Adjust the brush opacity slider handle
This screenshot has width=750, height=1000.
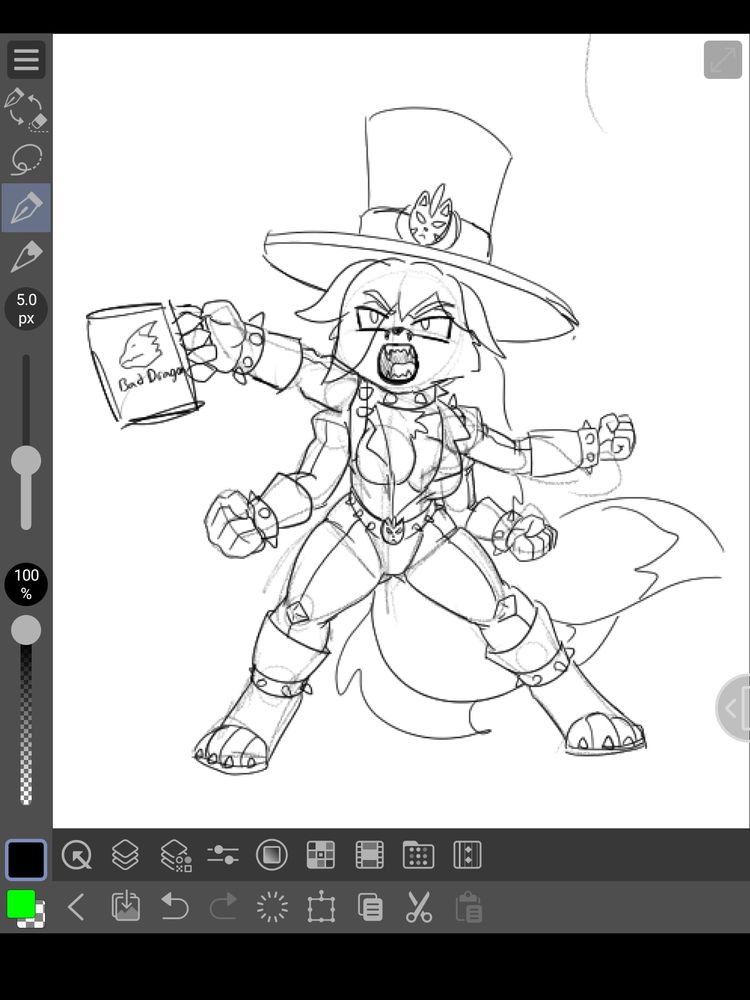pos(26,630)
